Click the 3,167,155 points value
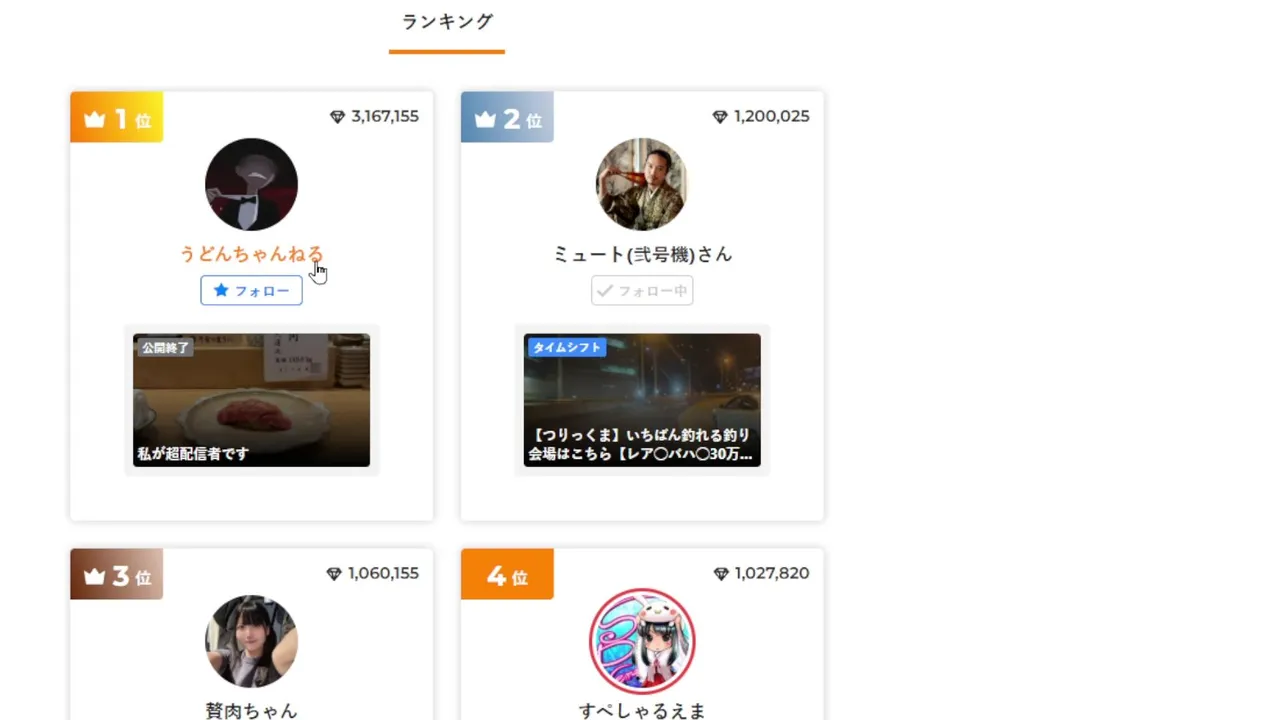This screenshot has height=720, width=1280. click(x=385, y=117)
